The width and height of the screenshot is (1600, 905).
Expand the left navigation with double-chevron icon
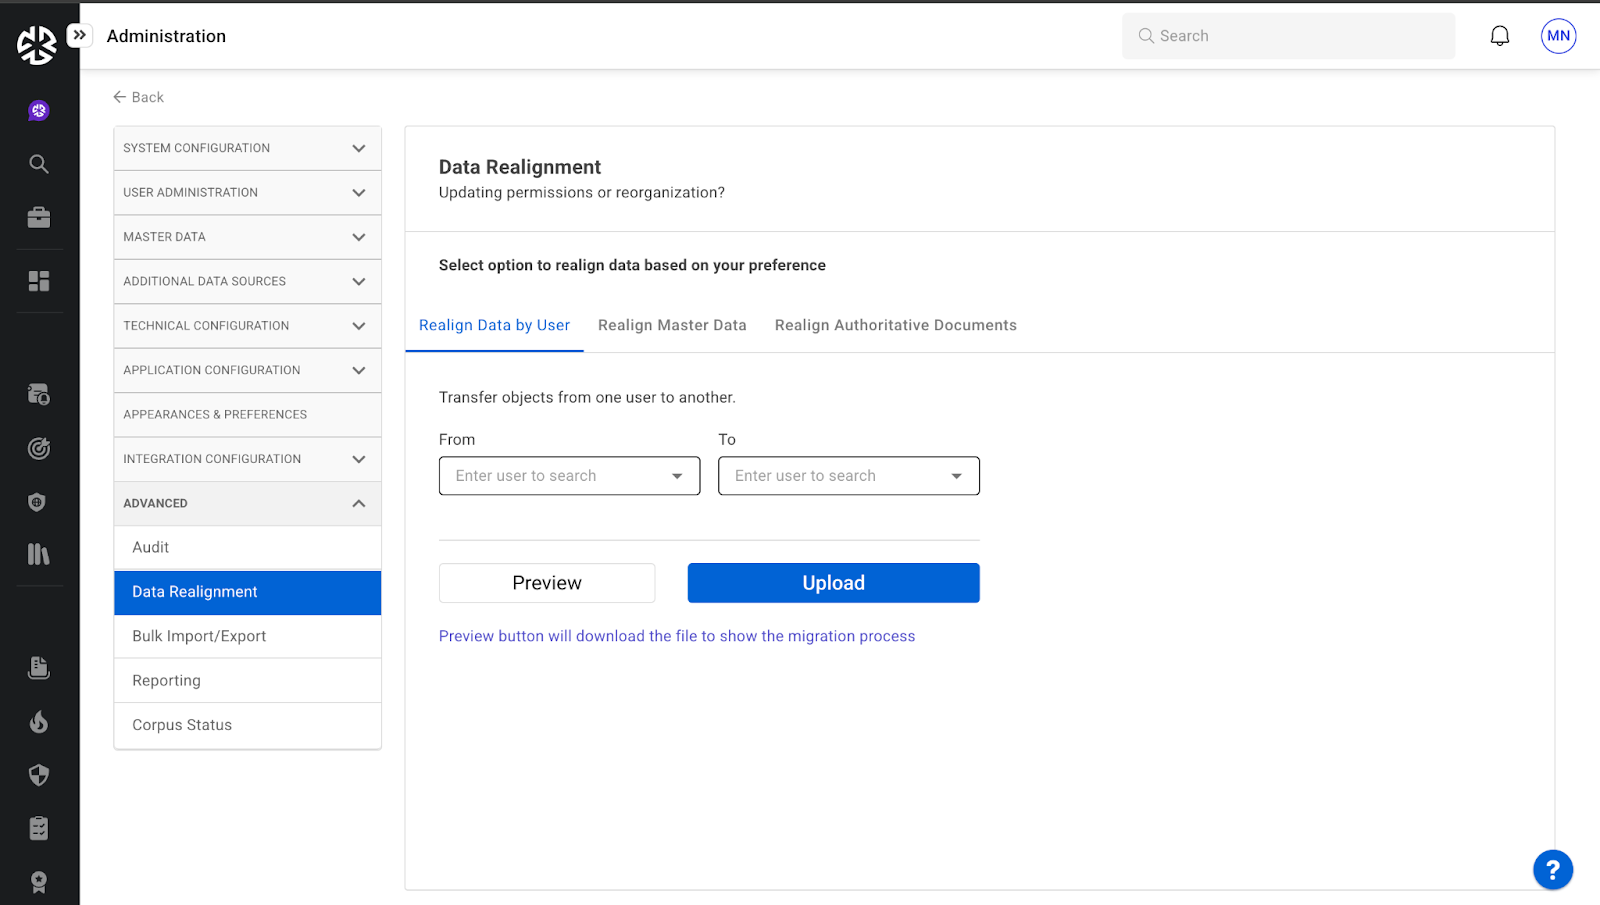80,35
